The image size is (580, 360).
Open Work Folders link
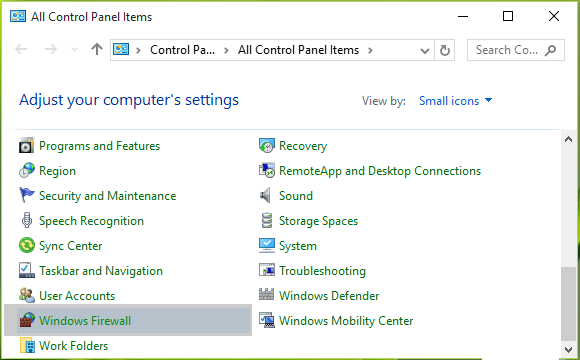[x=74, y=346]
